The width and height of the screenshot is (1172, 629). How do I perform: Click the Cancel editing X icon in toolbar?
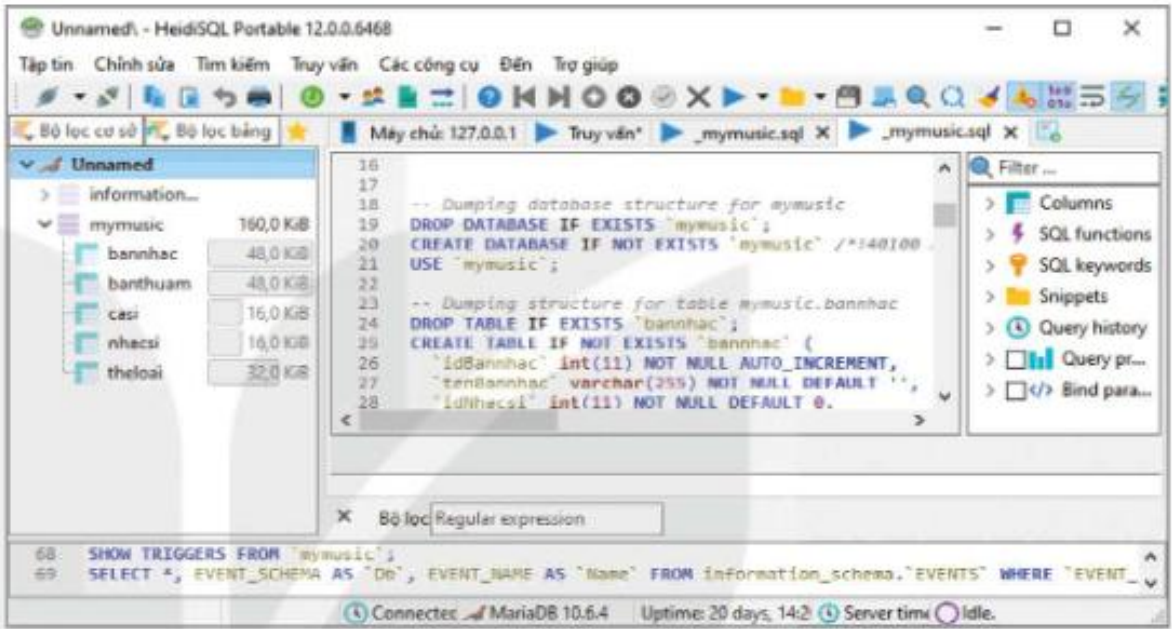[x=698, y=97]
